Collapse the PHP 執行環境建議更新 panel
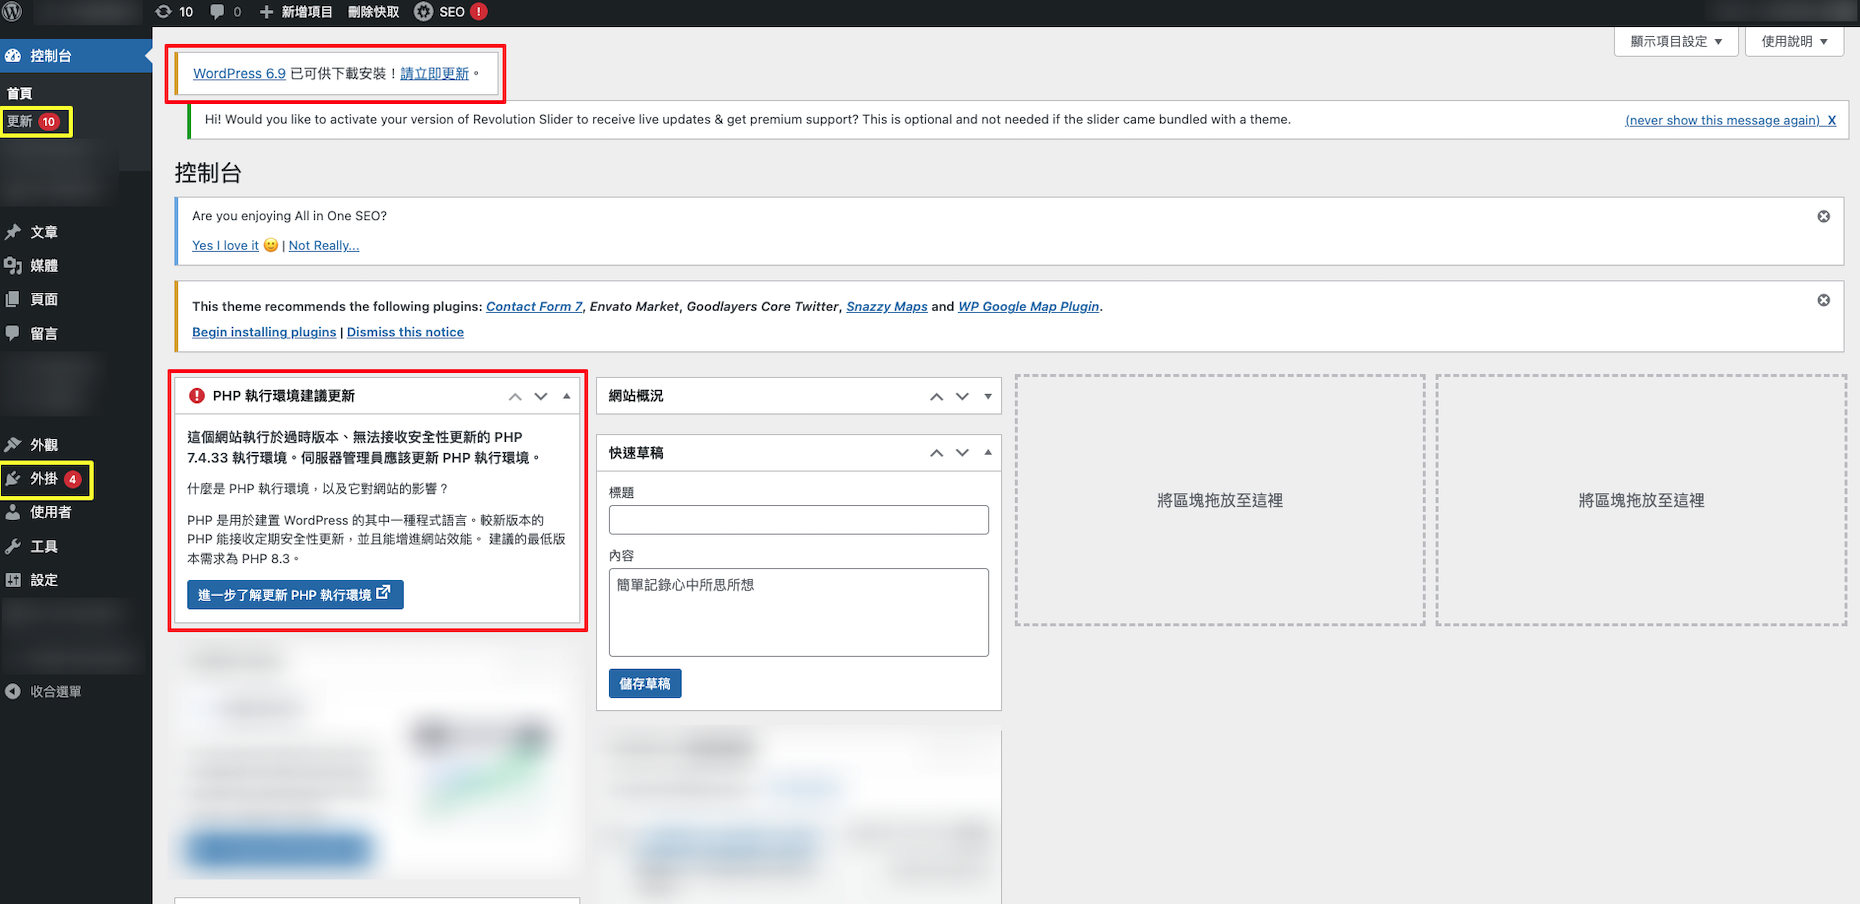 (x=567, y=397)
